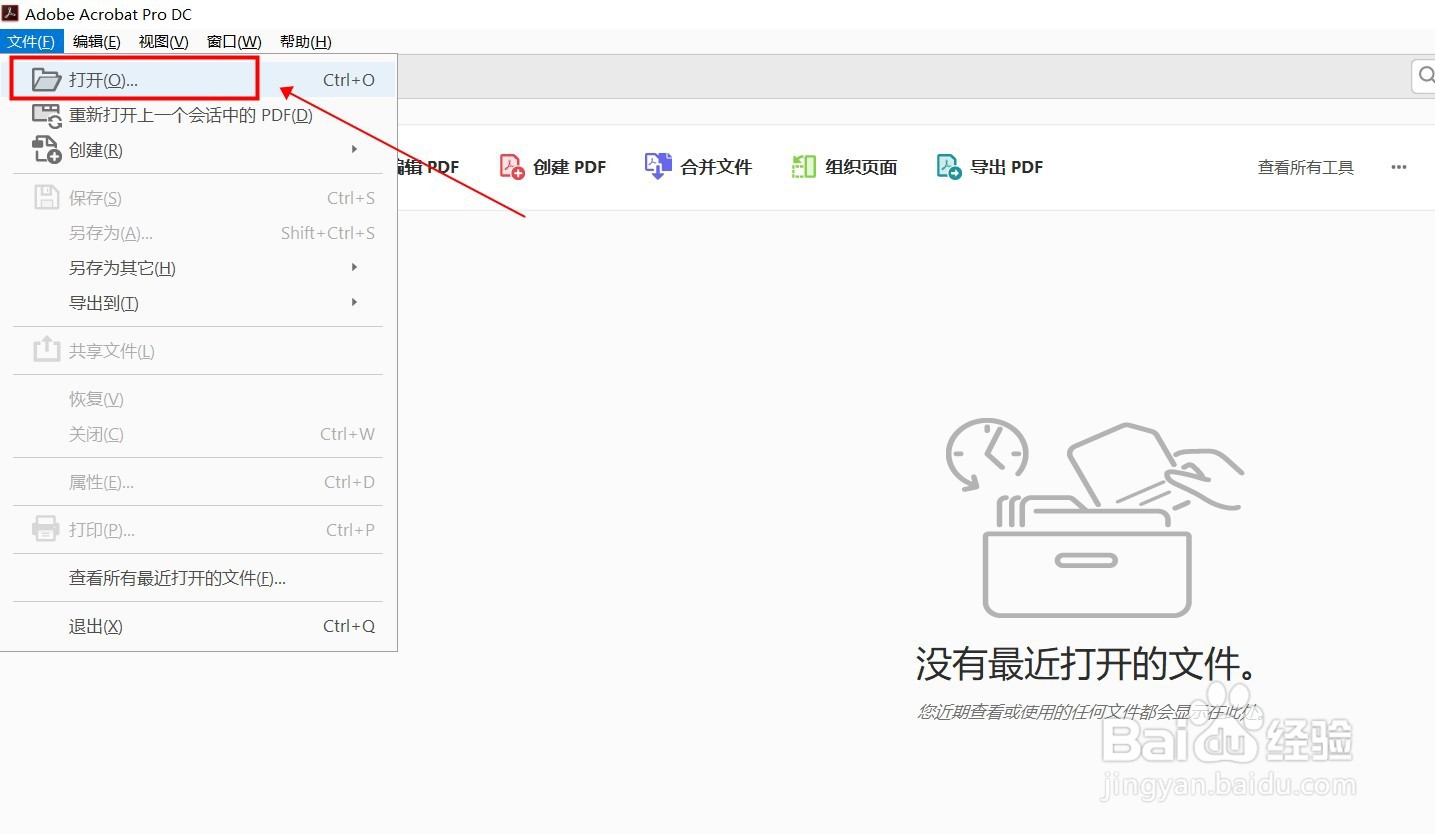Open the 文件(F) menu
This screenshot has height=834, width=1435.
31,41
